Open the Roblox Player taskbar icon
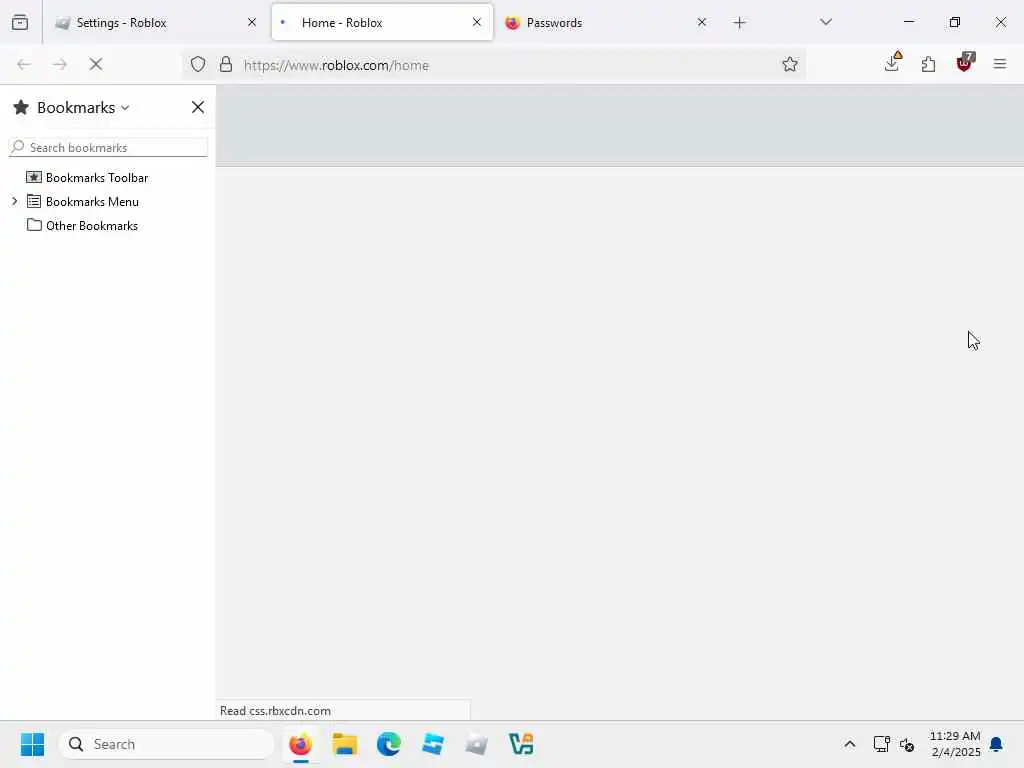 (x=477, y=744)
